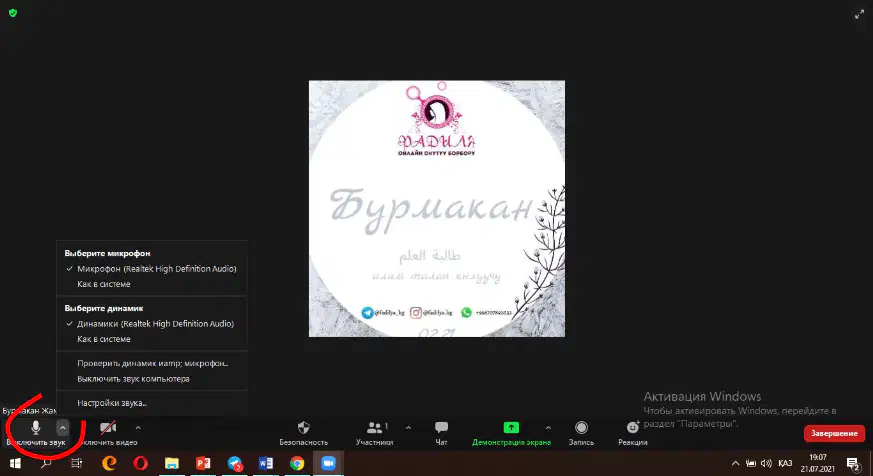The height and width of the screenshot is (476, 873).
Task: Start screen share (Демонстрация экрана)
Action: coord(511,433)
